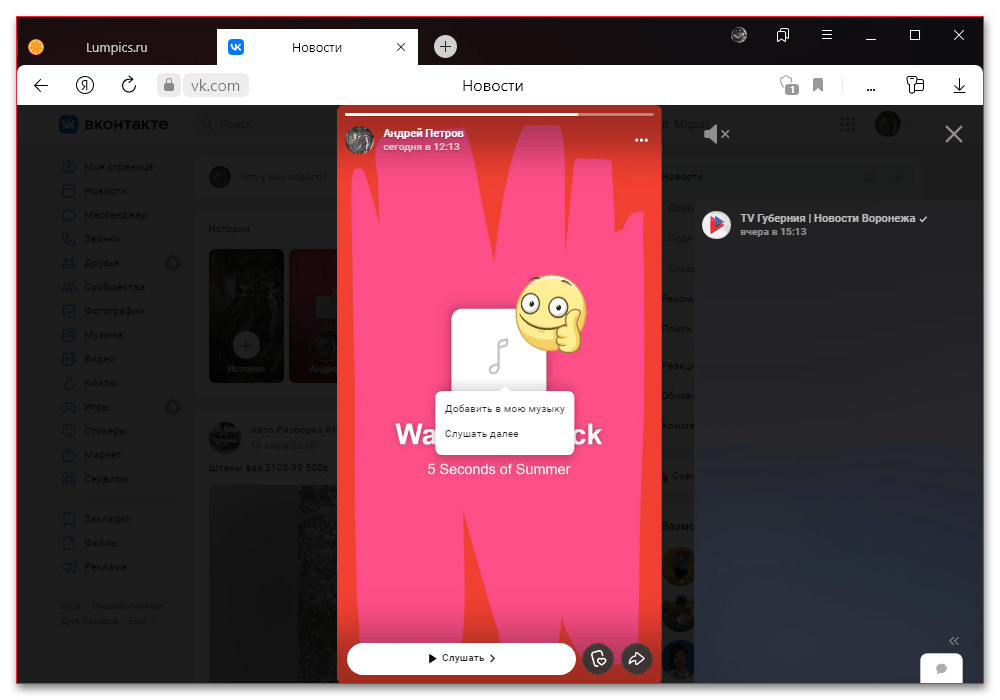Go back with the browser back arrow
This screenshot has width=1000, height=700.
(x=41, y=85)
